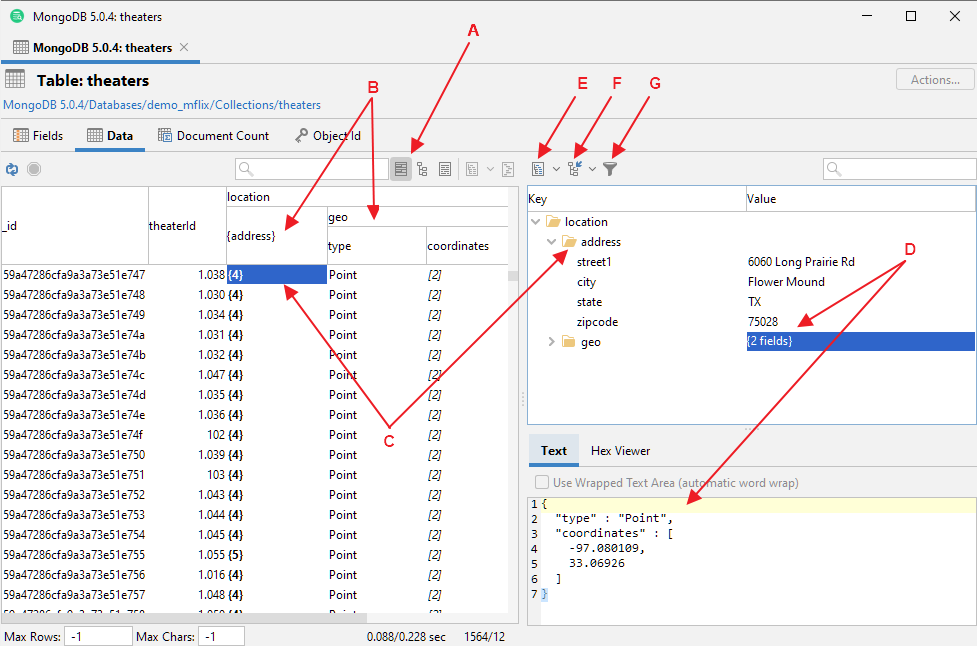The height and width of the screenshot is (646, 977).
Task: Click the magnifier in the right search box
Action: [x=836, y=168]
